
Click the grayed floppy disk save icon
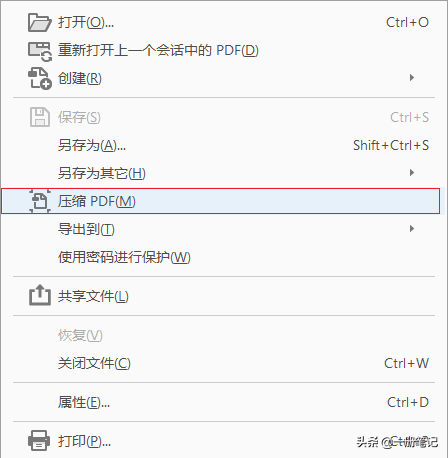pyautogui.click(x=40, y=117)
